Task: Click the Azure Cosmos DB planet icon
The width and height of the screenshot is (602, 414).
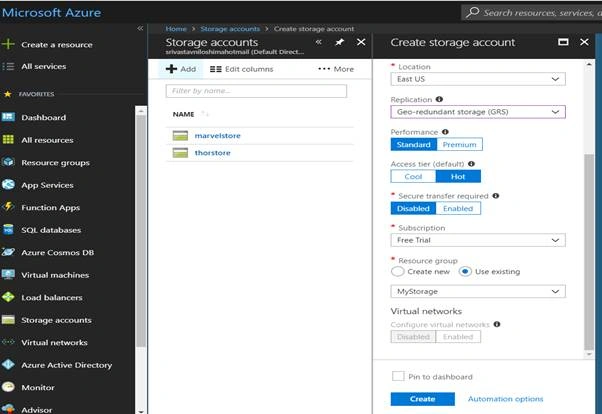Action: tap(8, 252)
